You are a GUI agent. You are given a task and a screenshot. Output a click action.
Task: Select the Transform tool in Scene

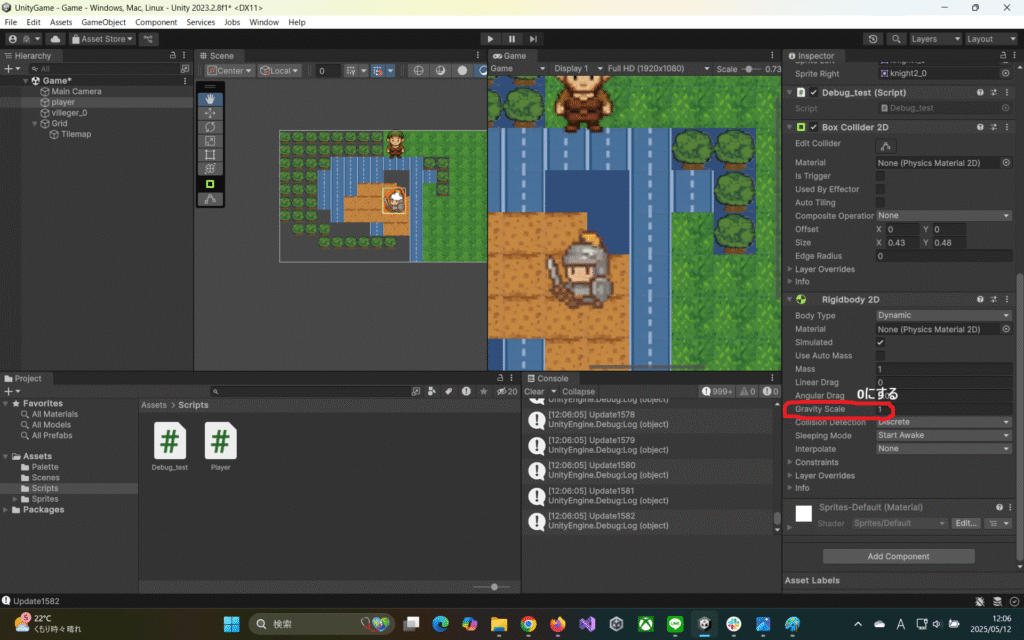tap(210, 168)
